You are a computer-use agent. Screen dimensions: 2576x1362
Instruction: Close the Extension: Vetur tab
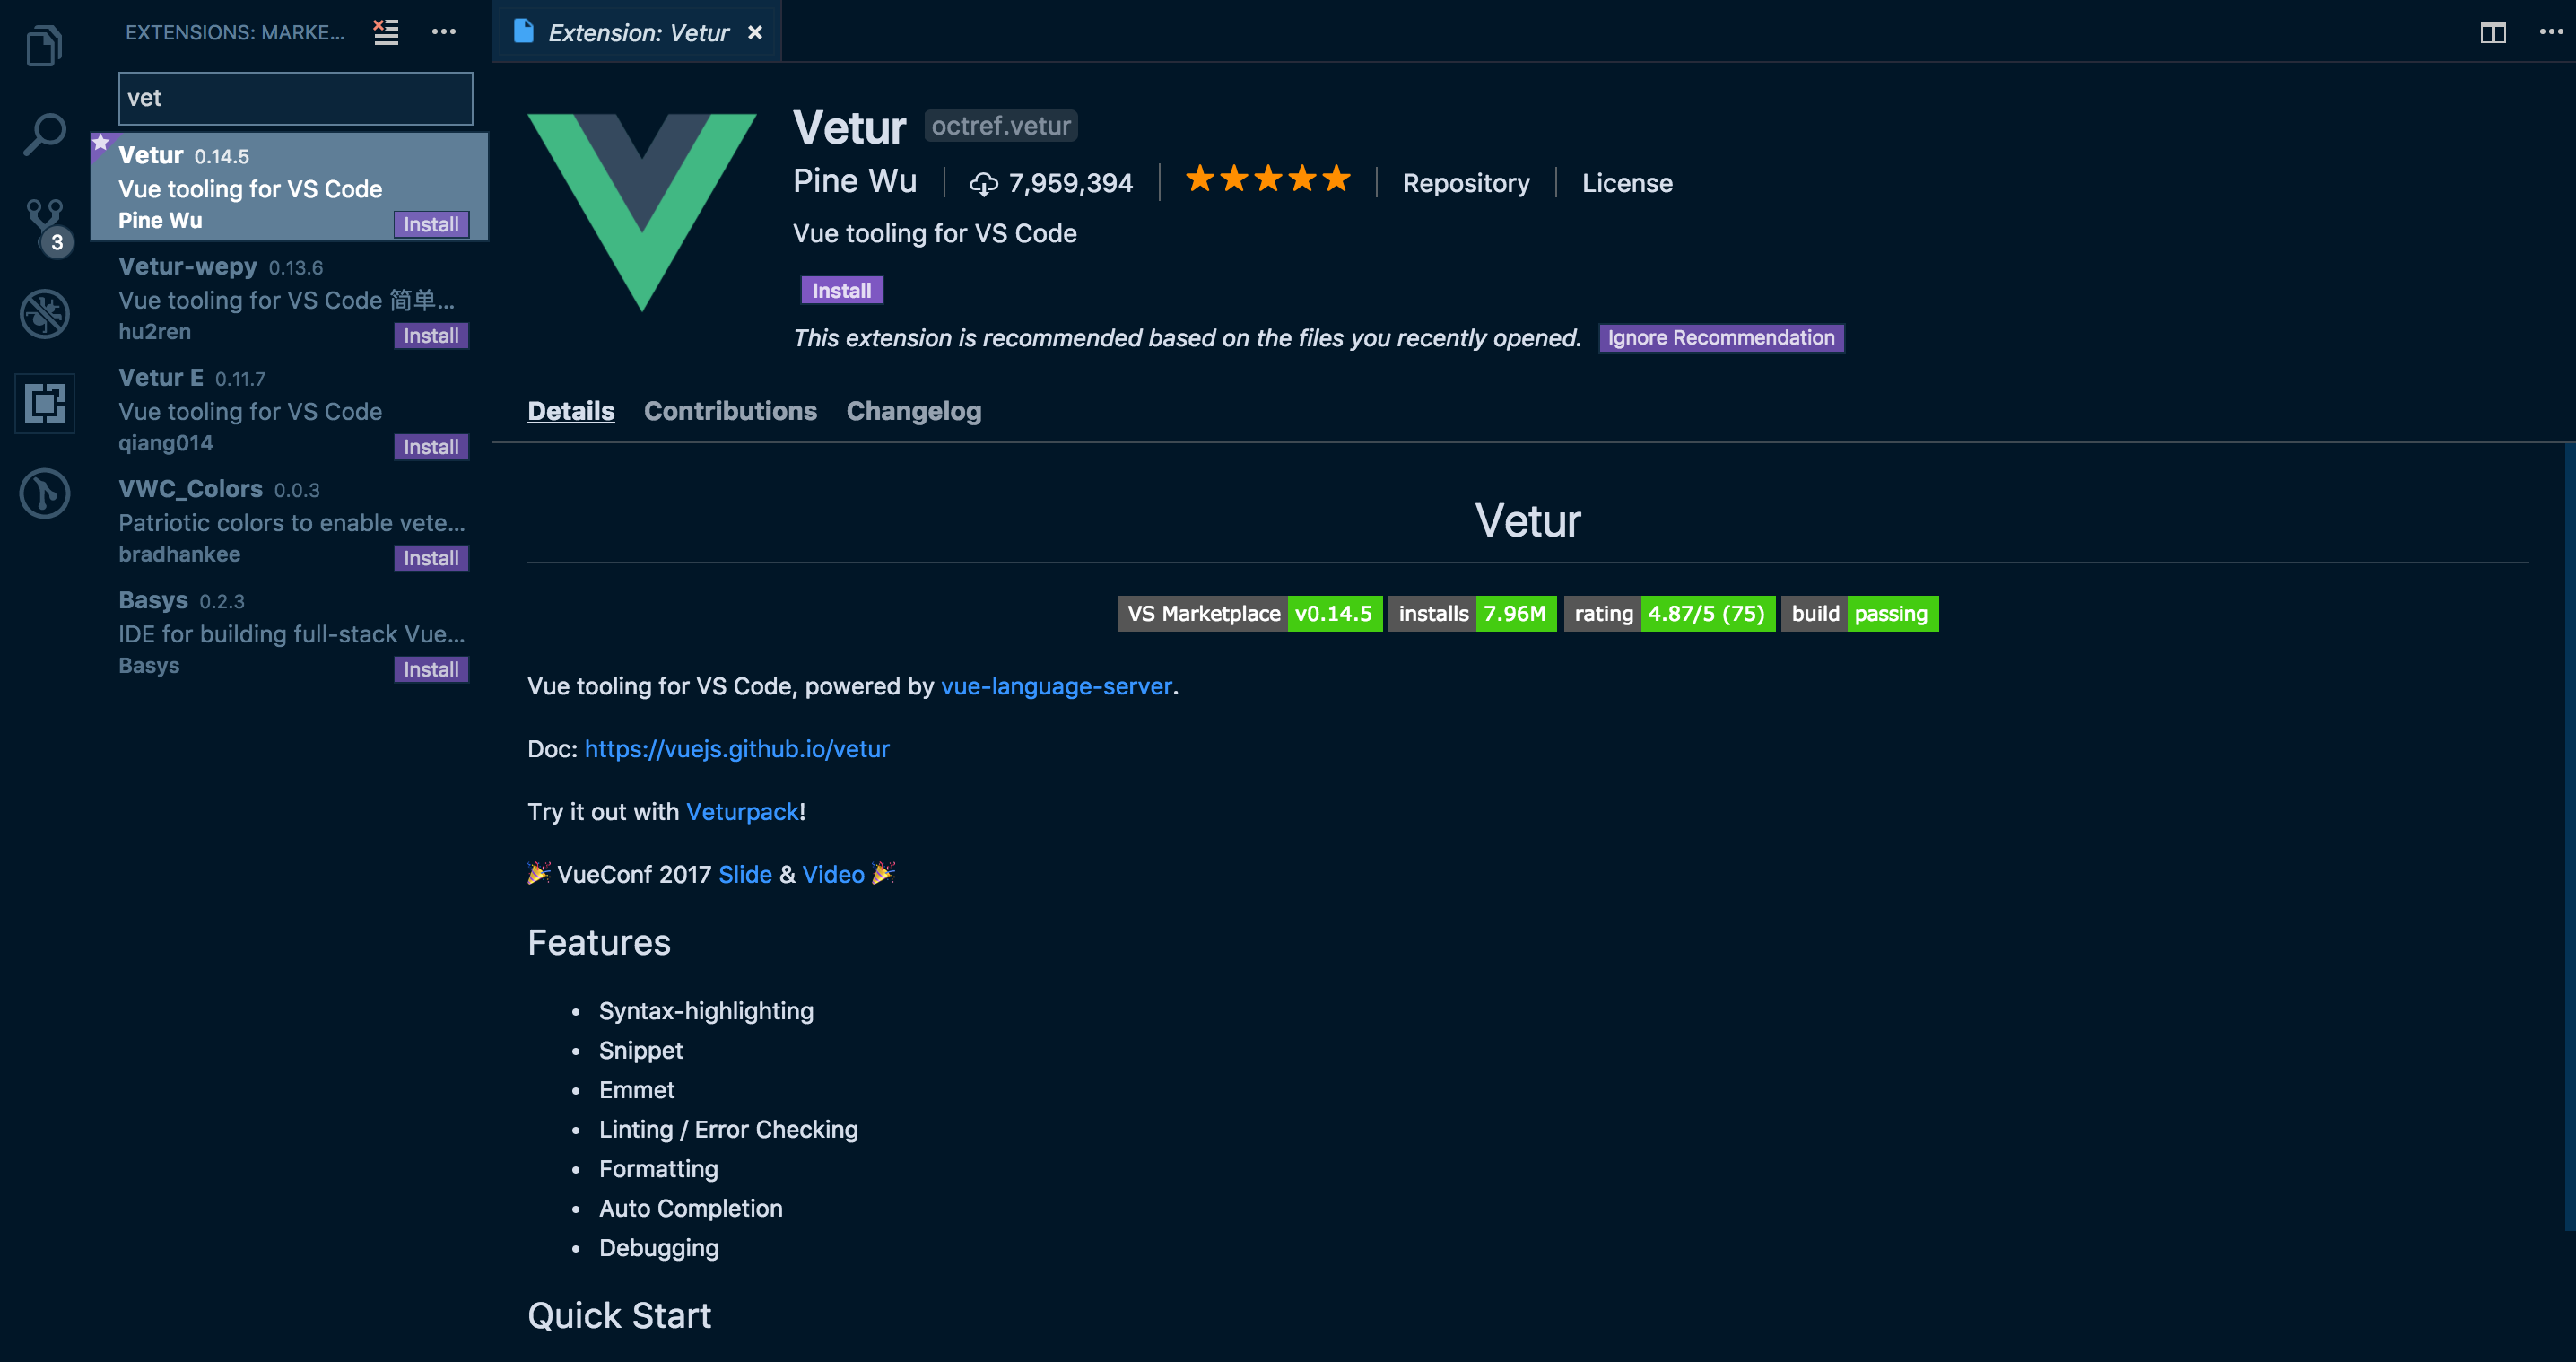(x=755, y=33)
